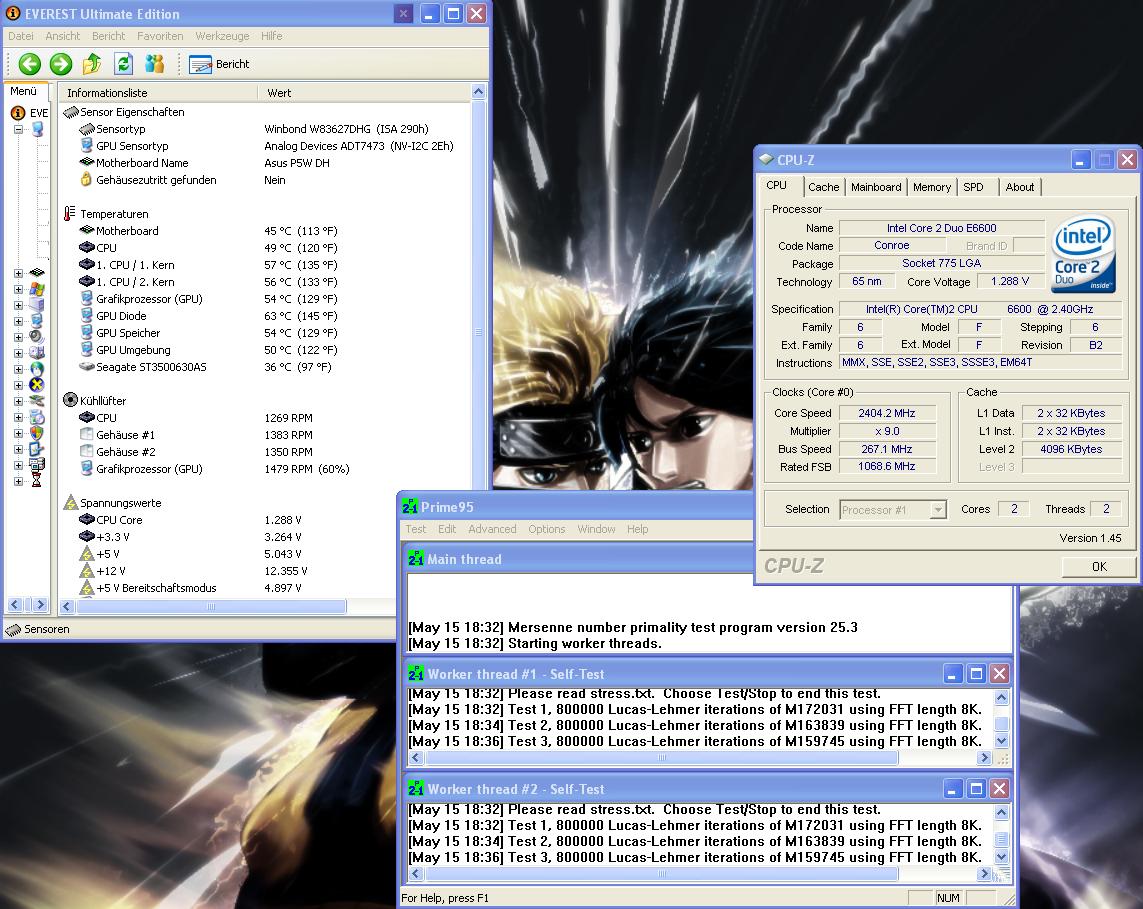Open the Favoriten menu in EVEREST
Viewport: 1143px width, 909px height.
(160, 36)
